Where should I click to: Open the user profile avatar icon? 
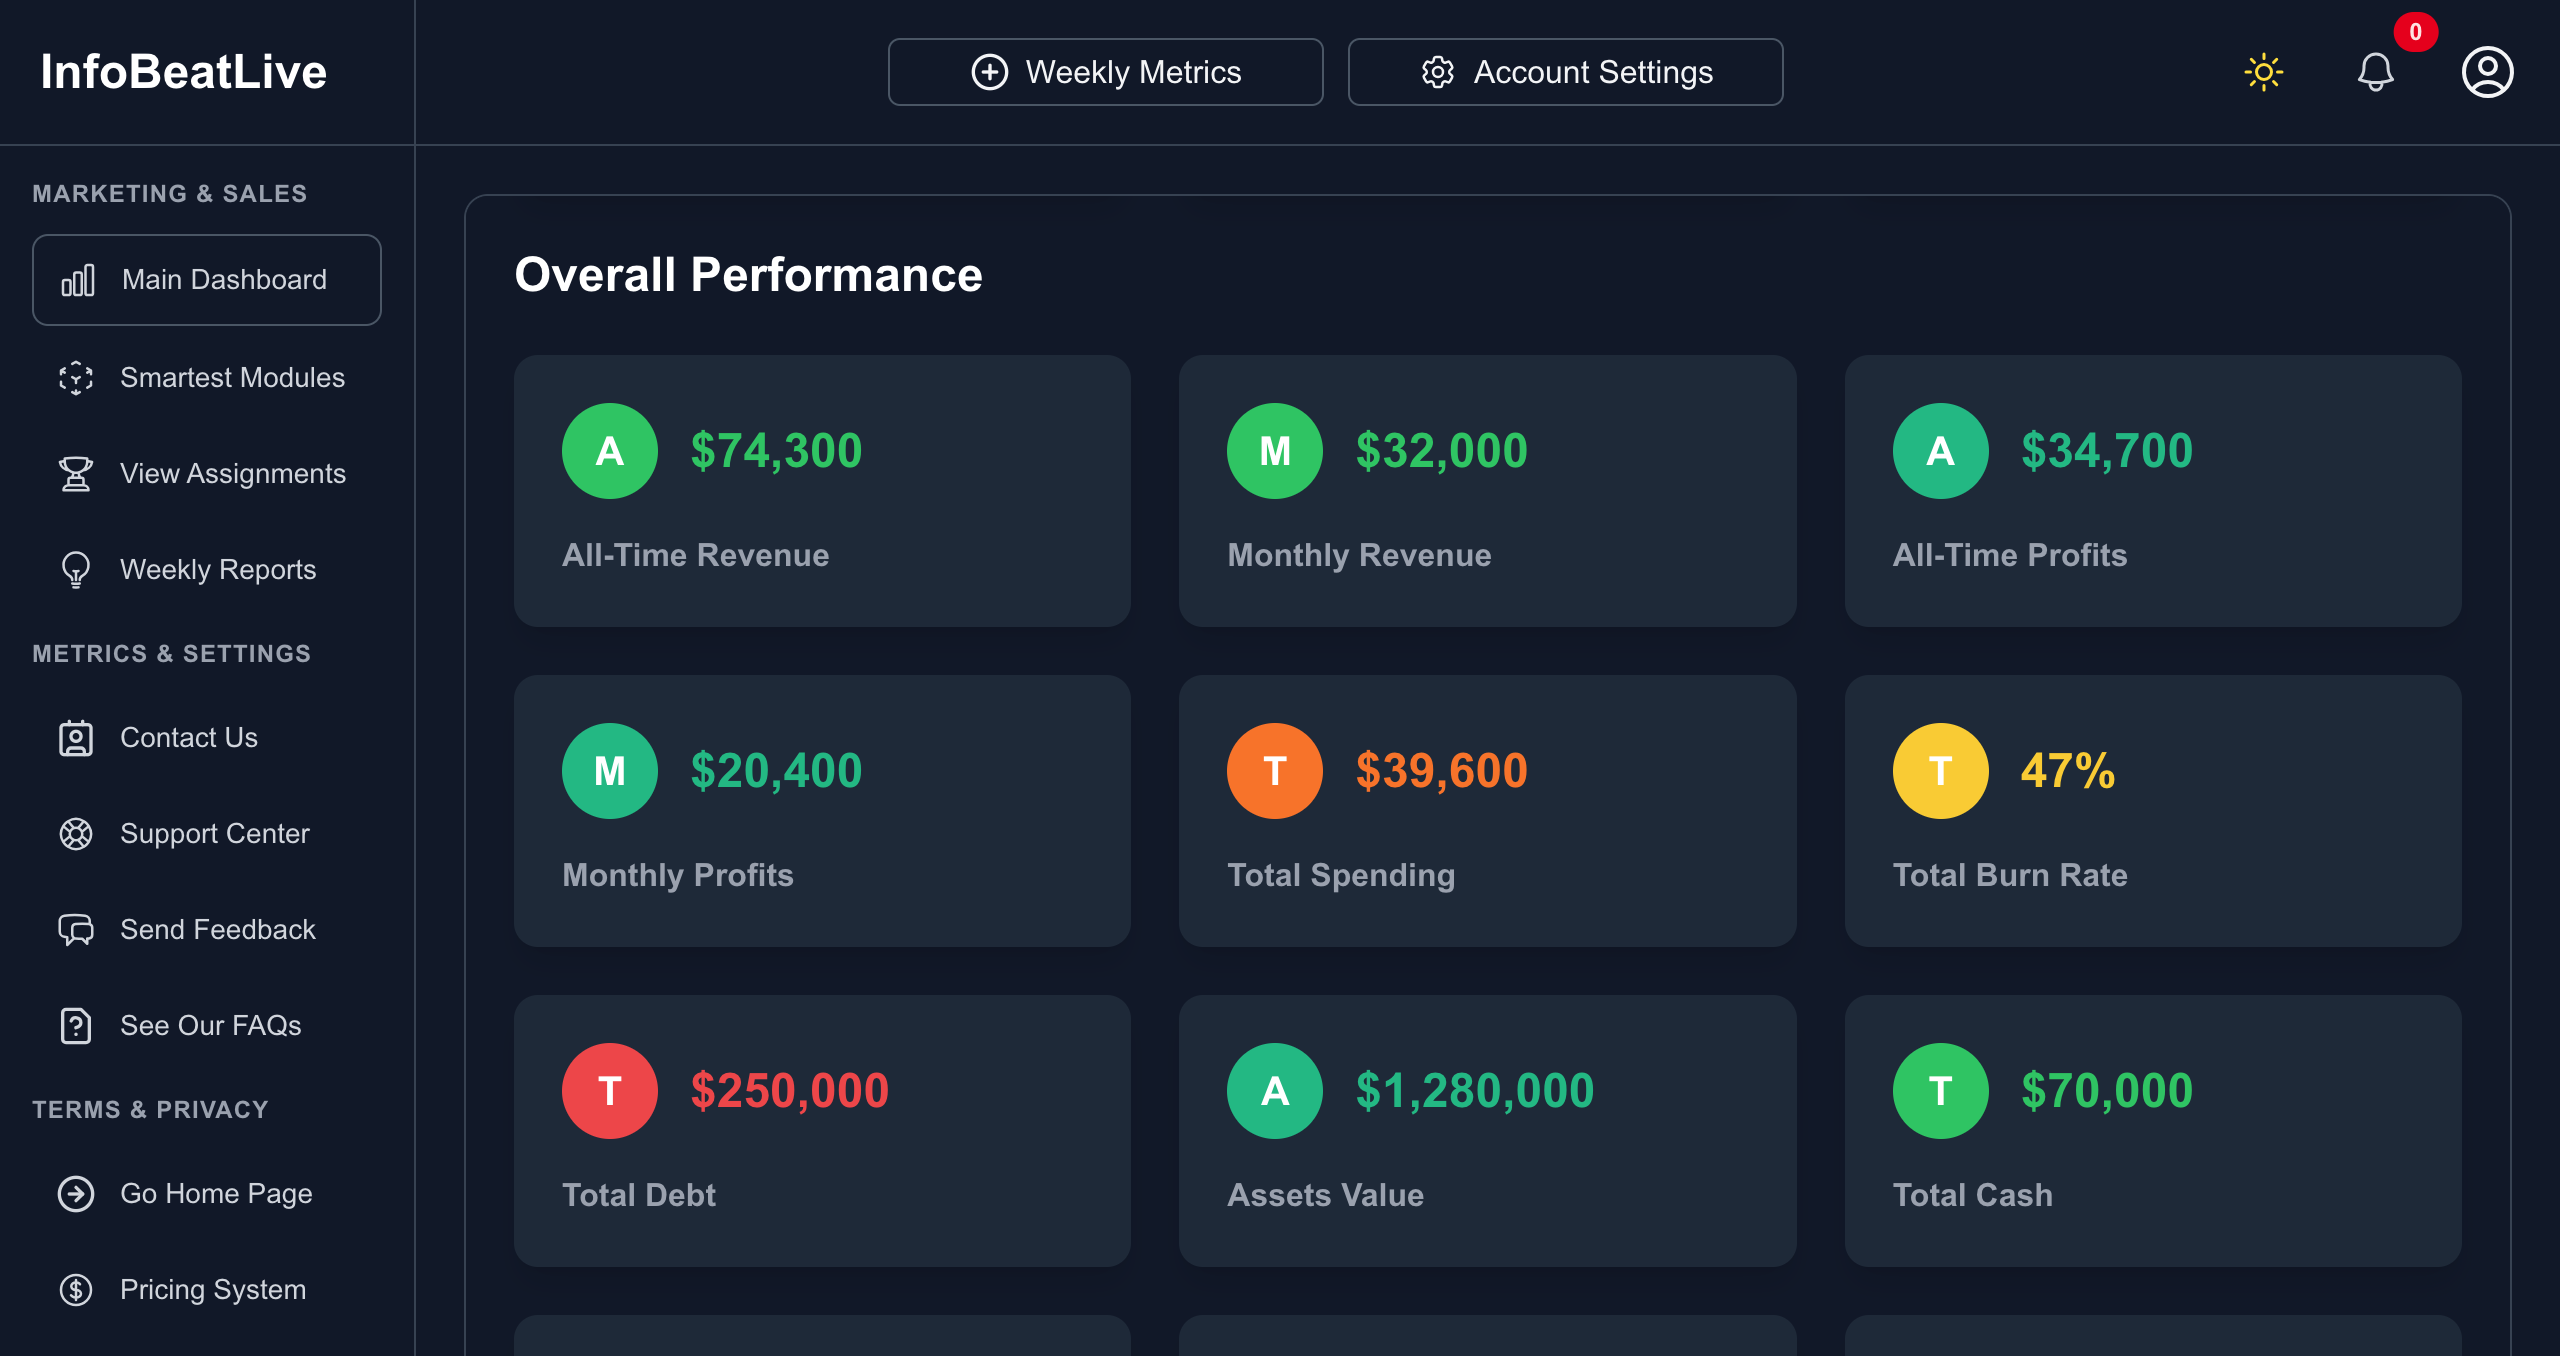pyautogui.click(x=2487, y=72)
